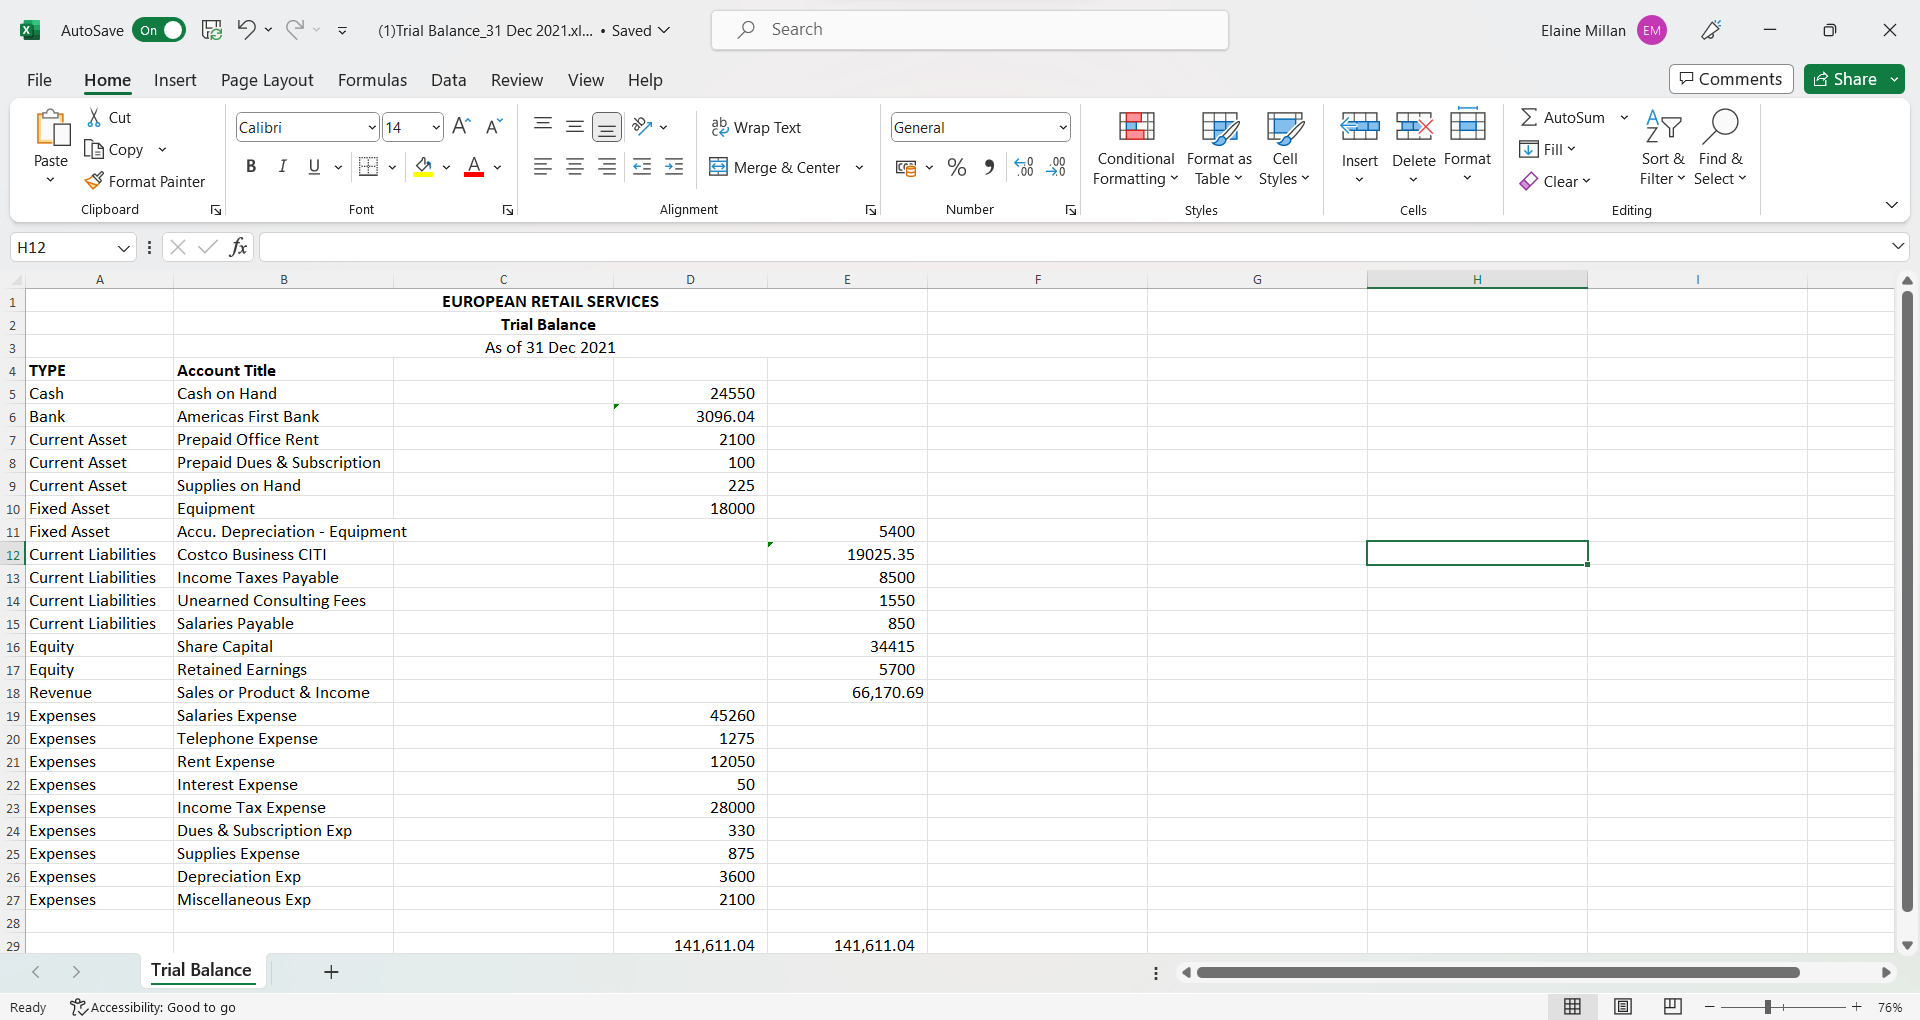Click the Format Painter brush icon
Image resolution: width=1920 pixels, height=1020 pixels.
point(94,181)
